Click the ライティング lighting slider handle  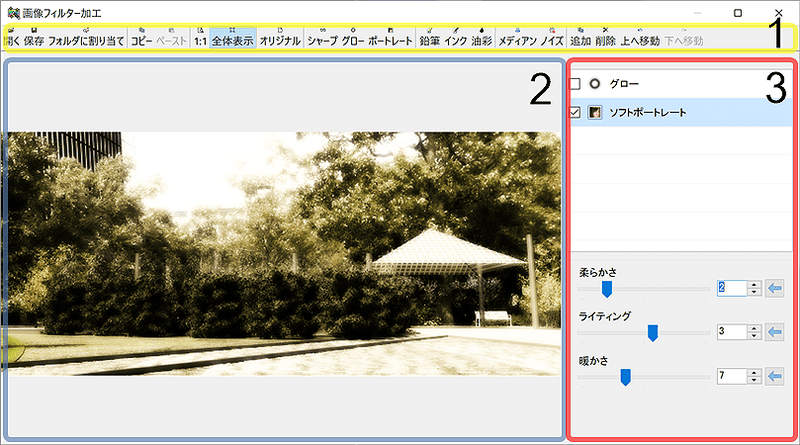(x=653, y=333)
